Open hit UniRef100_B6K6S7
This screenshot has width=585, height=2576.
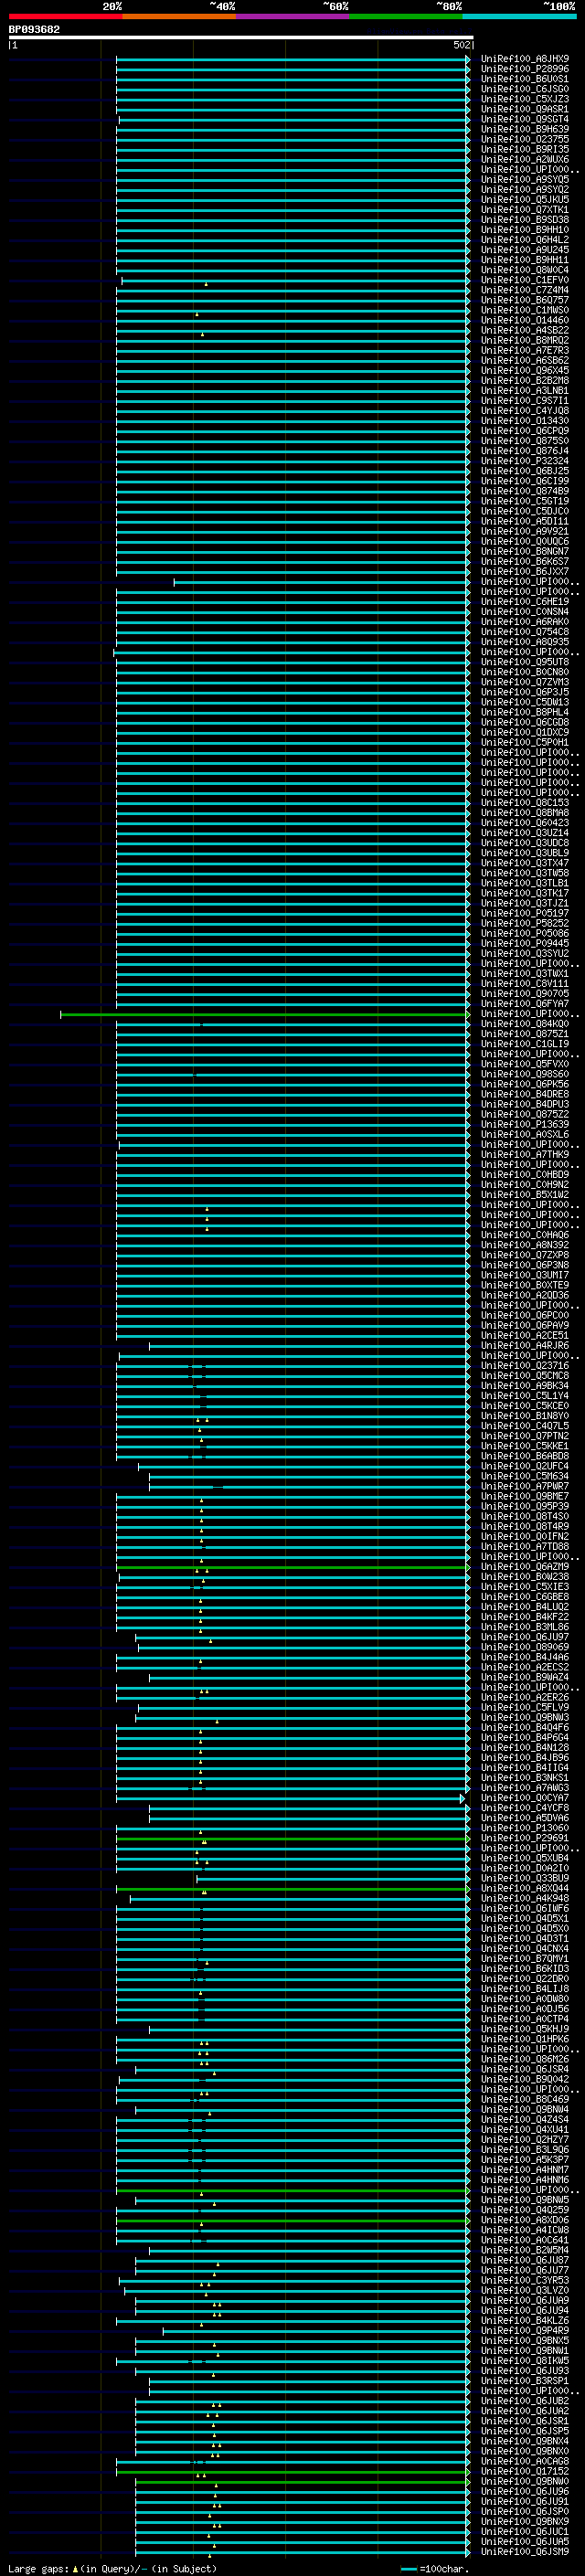525,561
